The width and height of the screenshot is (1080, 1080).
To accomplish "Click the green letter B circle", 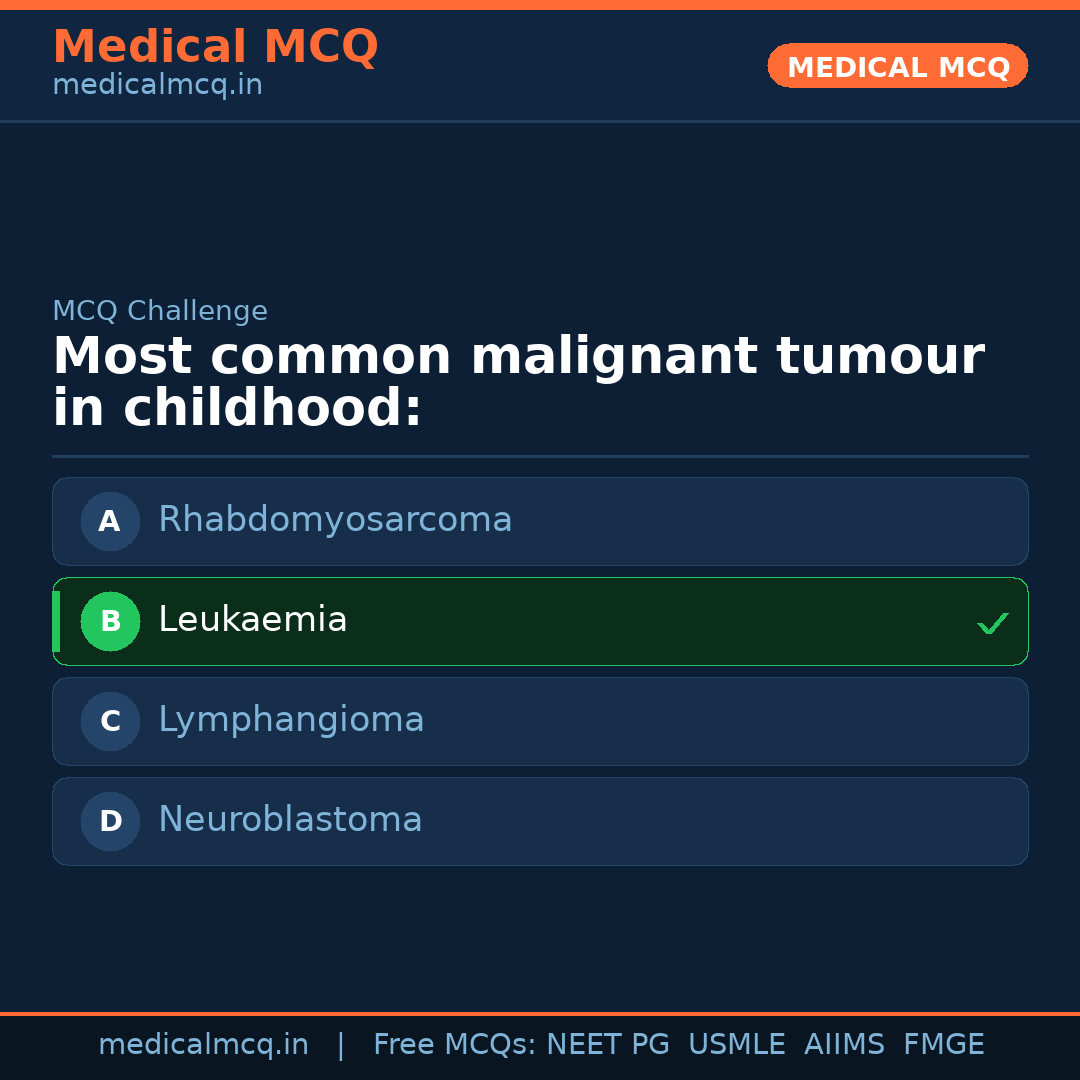I will point(110,621).
